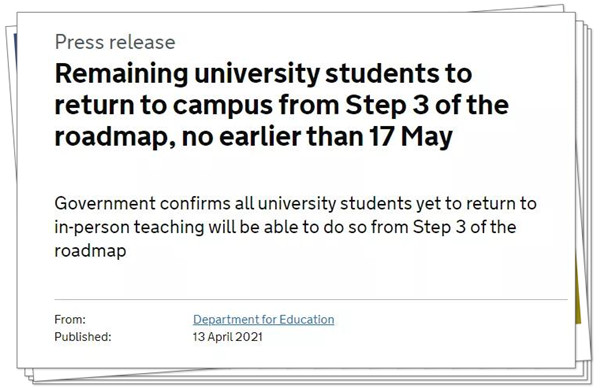Image resolution: width=600 pixels, height=388 pixels.
Task: Click the 'From:' metadata label
Action: coord(70,320)
